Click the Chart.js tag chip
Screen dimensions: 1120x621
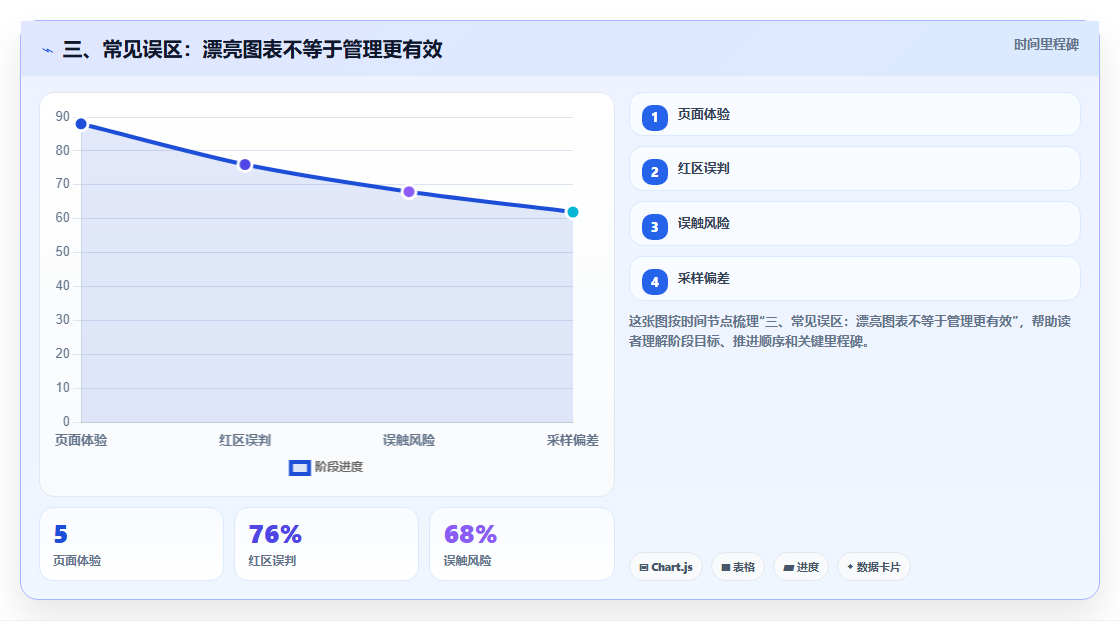click(x=666, y=567)
